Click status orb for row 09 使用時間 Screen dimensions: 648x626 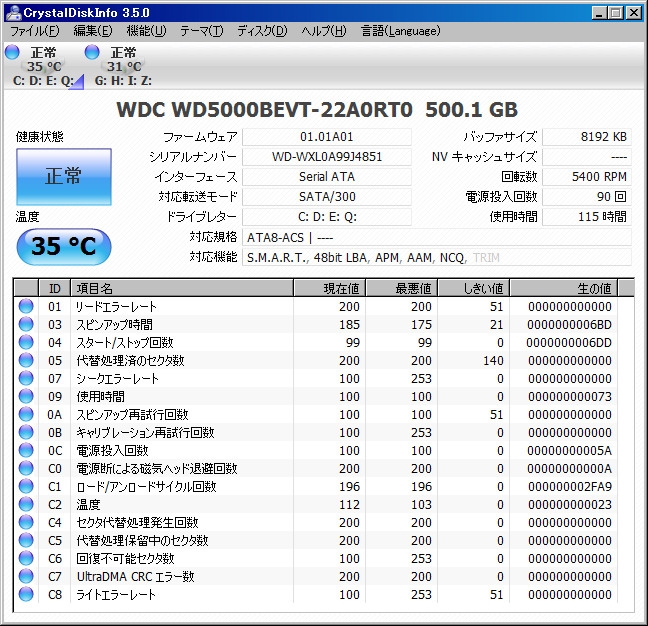coord(26,396)
